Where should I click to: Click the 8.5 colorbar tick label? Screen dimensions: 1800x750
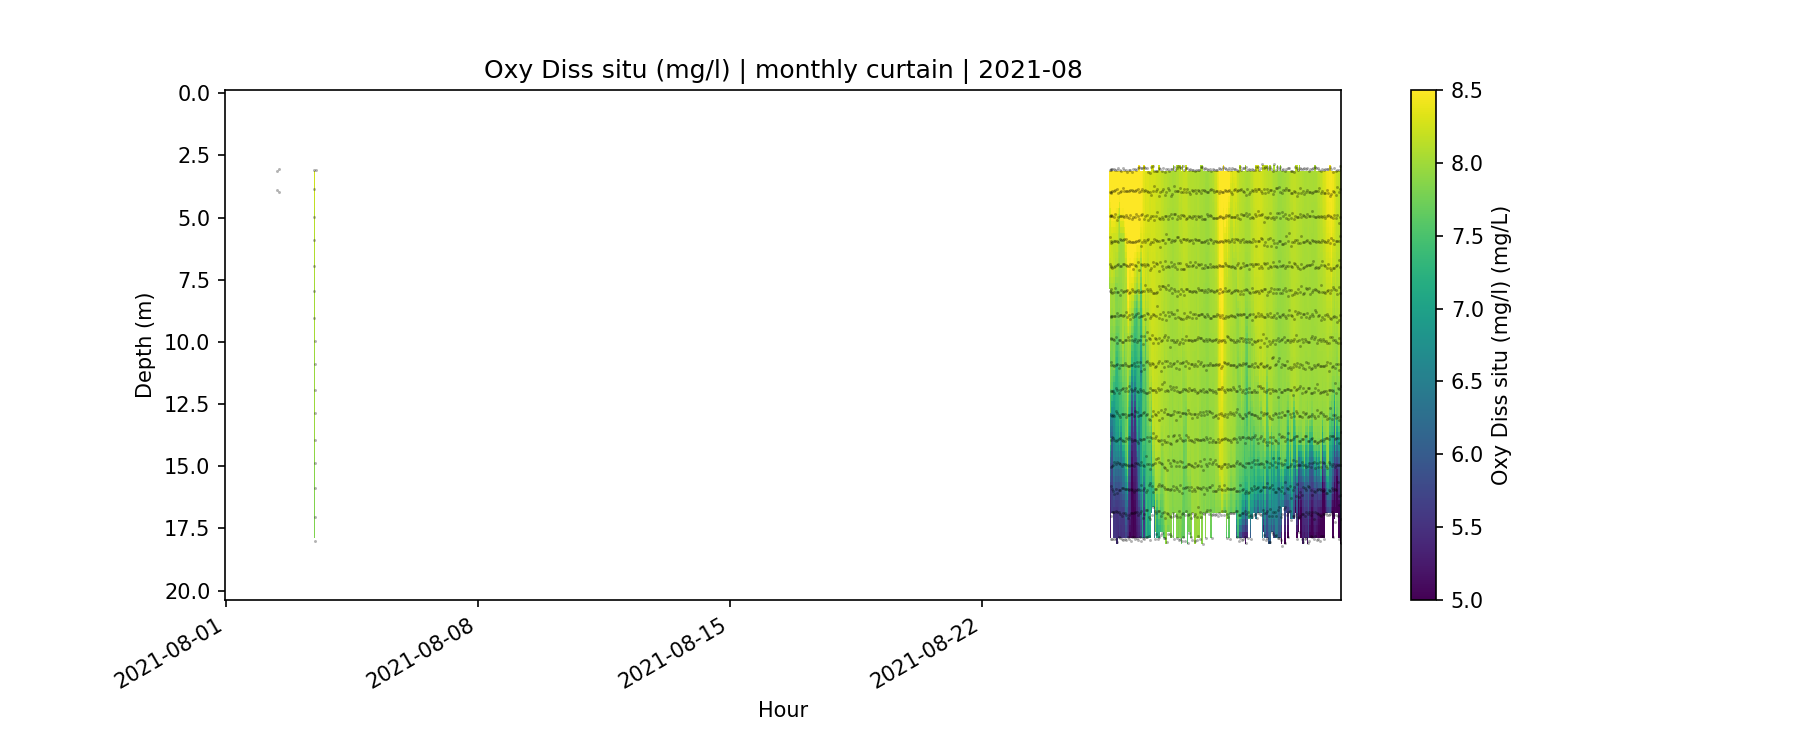[x=1466, y=91]
